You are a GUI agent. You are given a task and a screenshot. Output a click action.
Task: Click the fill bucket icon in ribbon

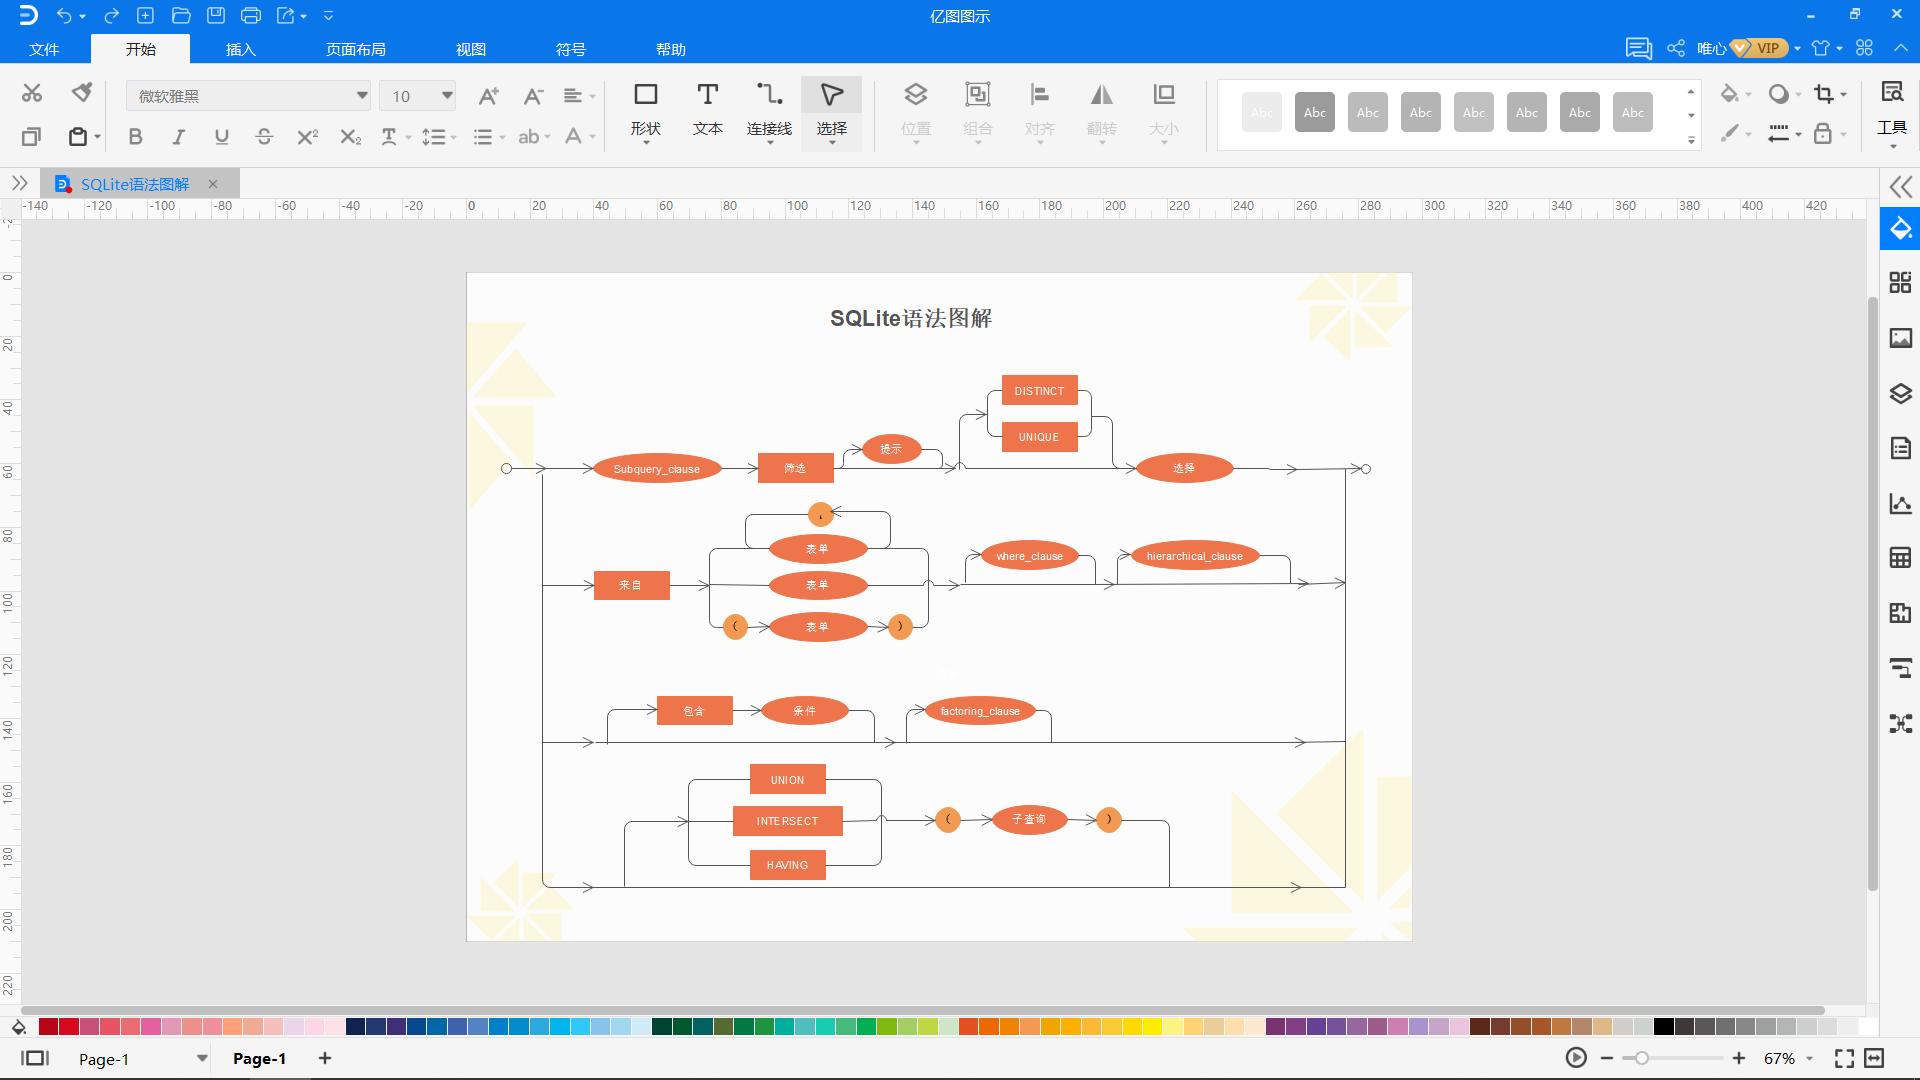(1729, 94)
